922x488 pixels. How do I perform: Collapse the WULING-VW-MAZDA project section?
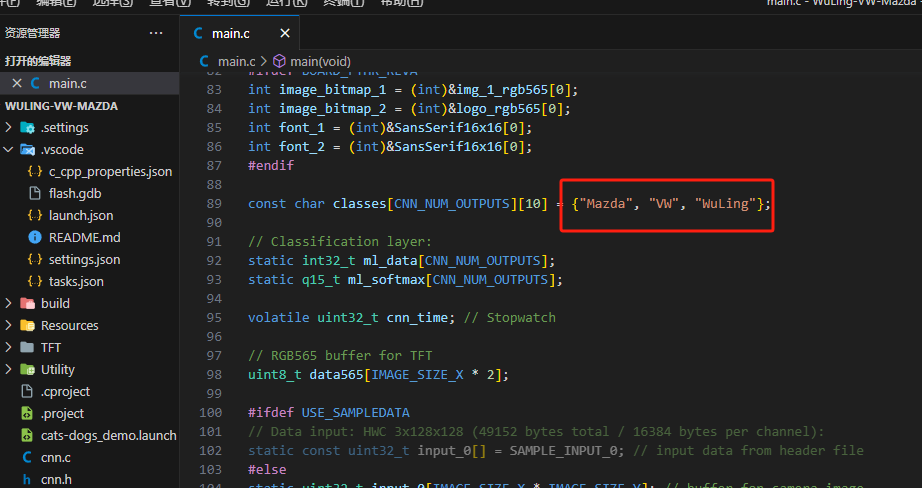tap(61, 106)
